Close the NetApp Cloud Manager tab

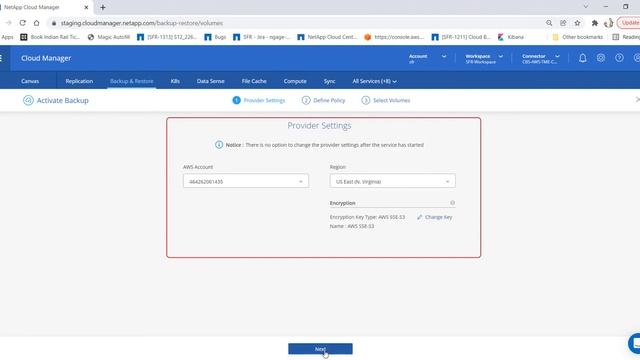coord(86,7)
